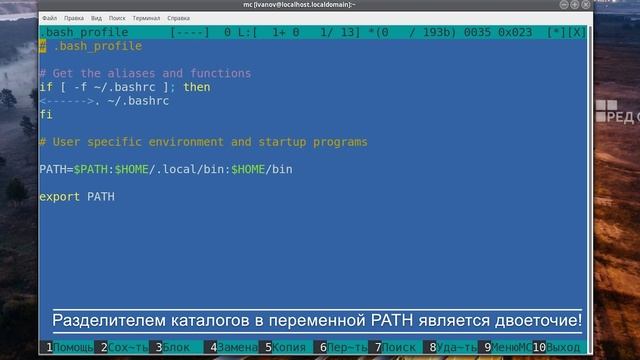Click the 6 Пер~ть move button

(x=340, y=347)
